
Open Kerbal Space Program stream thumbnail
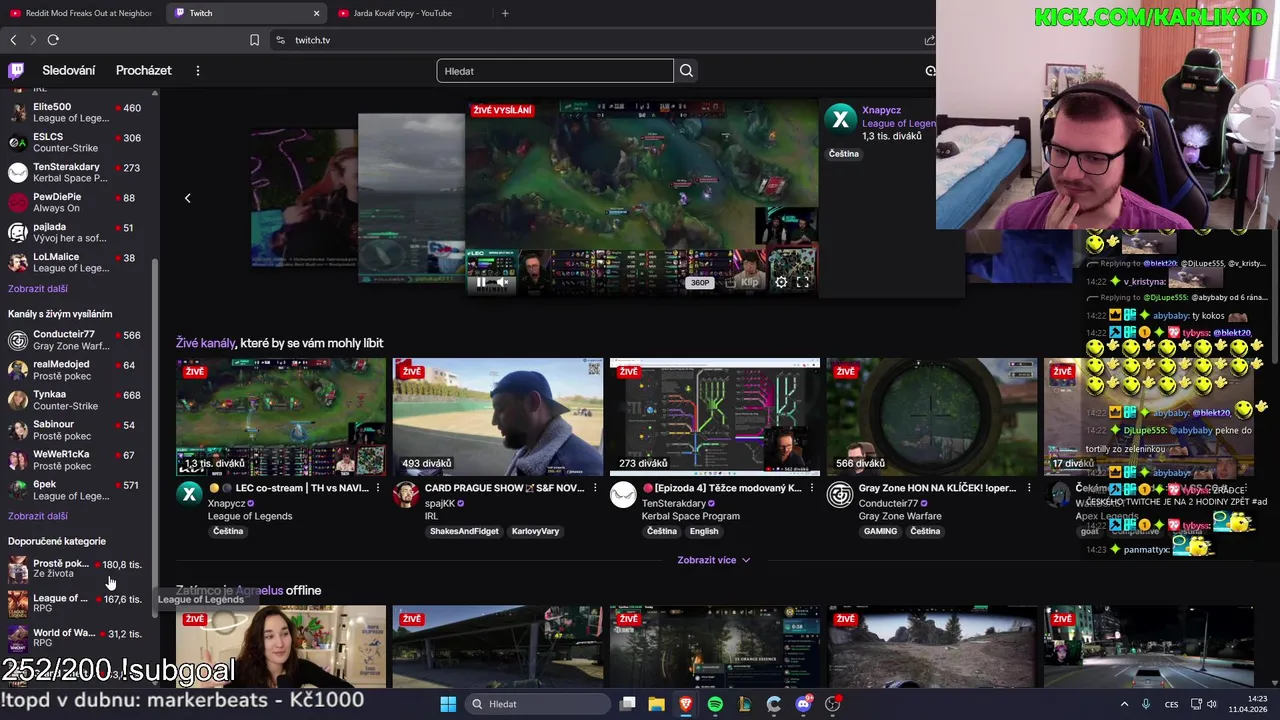coord(715,417)
